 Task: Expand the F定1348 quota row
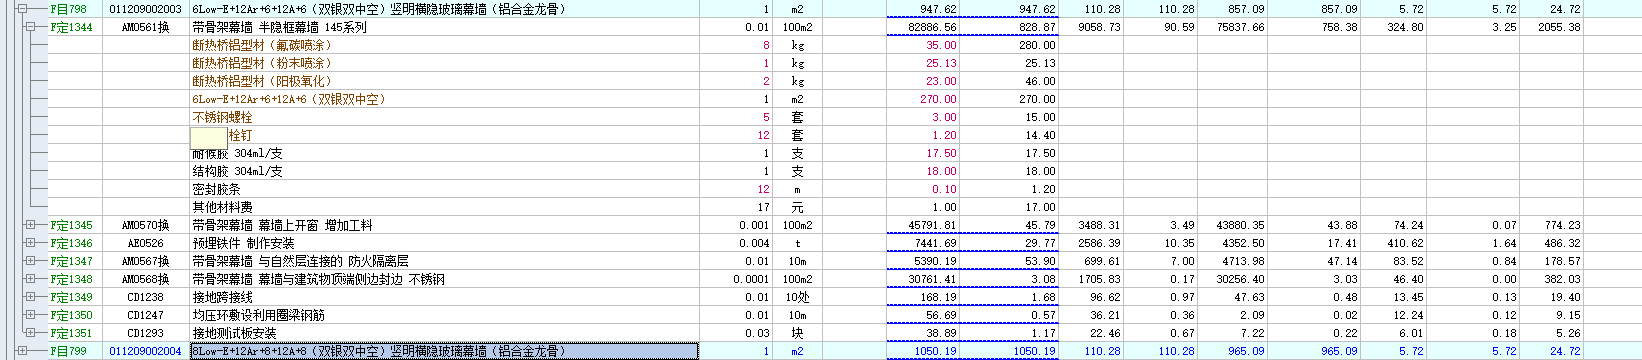pos(30,279)
